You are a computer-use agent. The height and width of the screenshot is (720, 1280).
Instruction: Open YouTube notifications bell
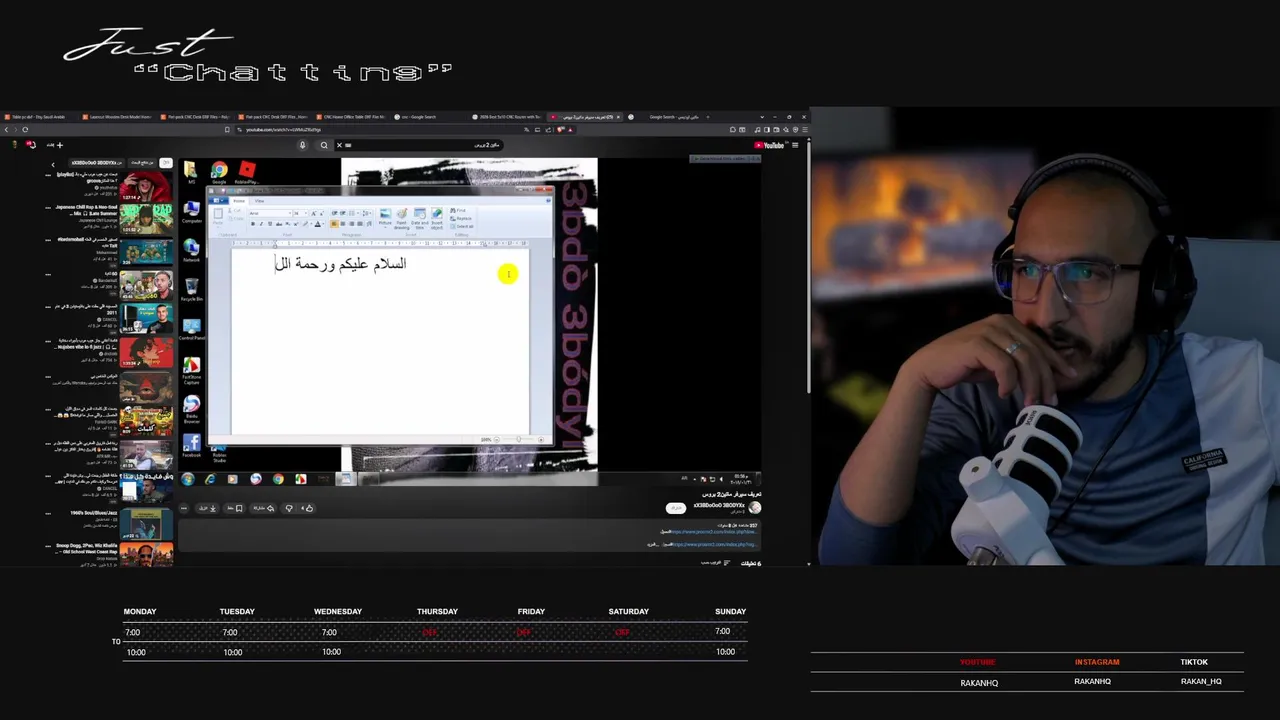tap(31, 145)
